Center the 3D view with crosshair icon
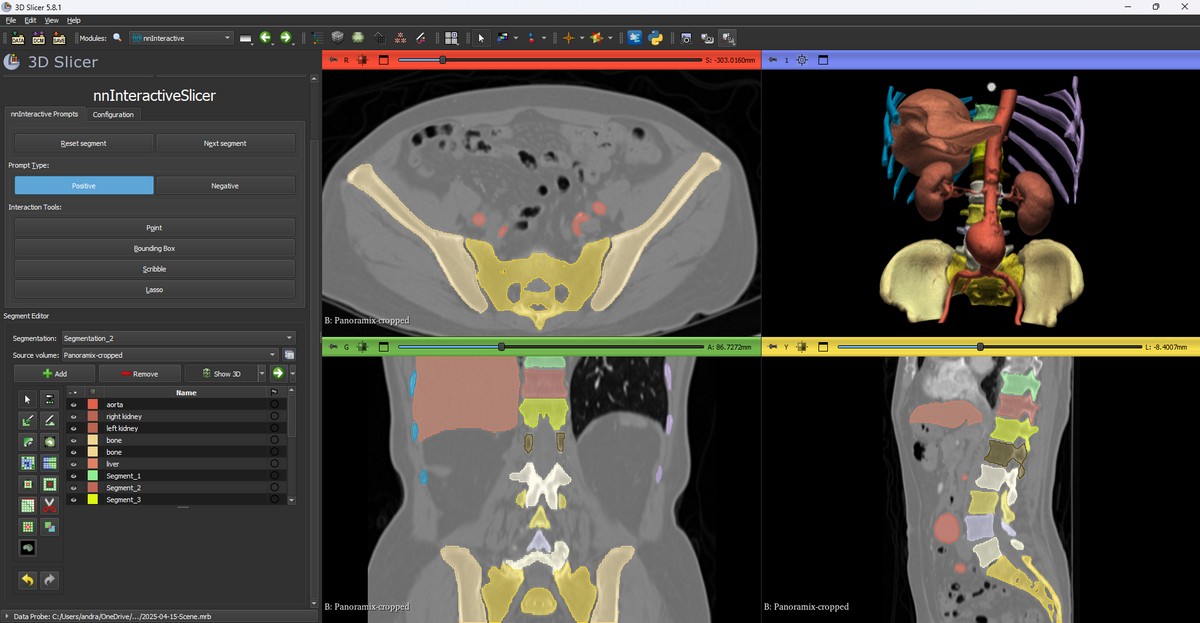 [801, 60]
